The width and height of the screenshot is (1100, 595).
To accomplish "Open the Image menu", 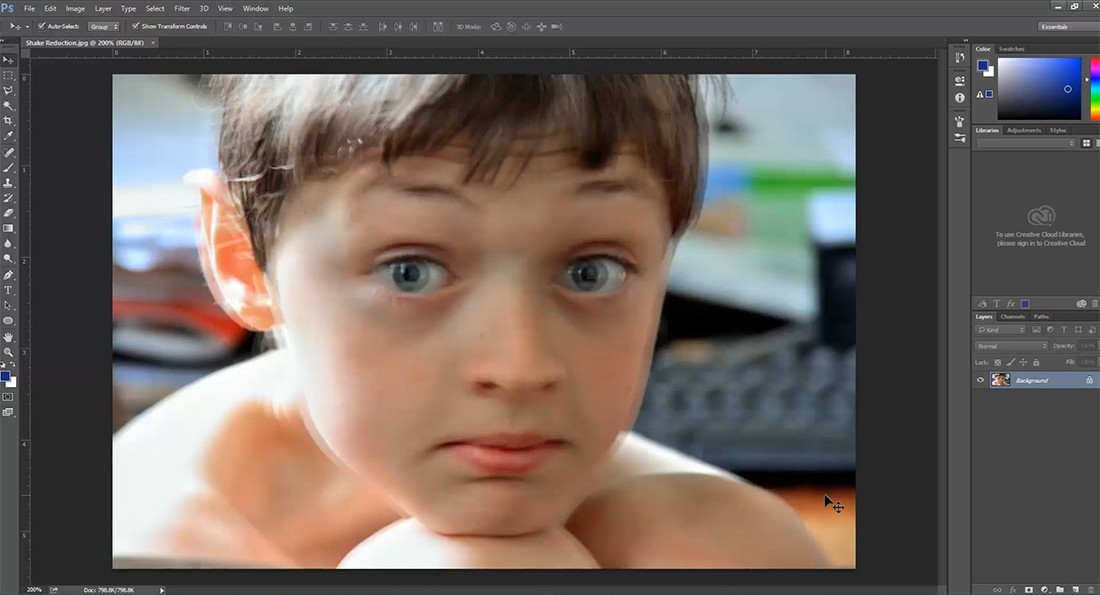I will tap(75, 8).
